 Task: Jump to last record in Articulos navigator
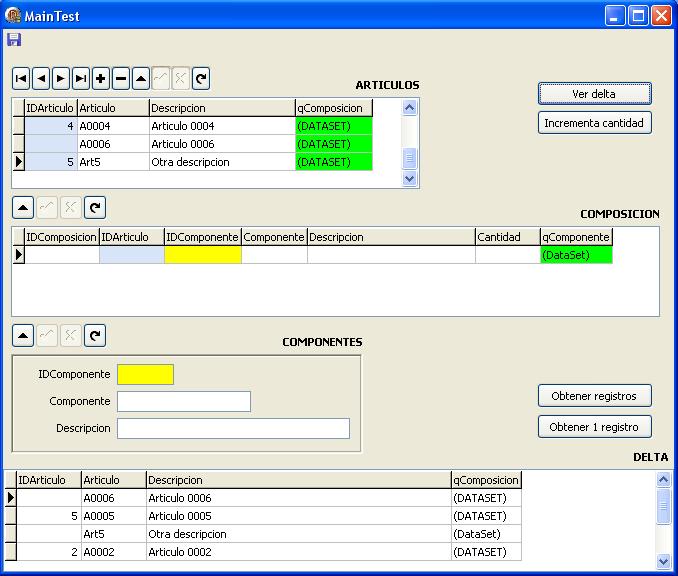pyautogui.click(x=81, y=78)
